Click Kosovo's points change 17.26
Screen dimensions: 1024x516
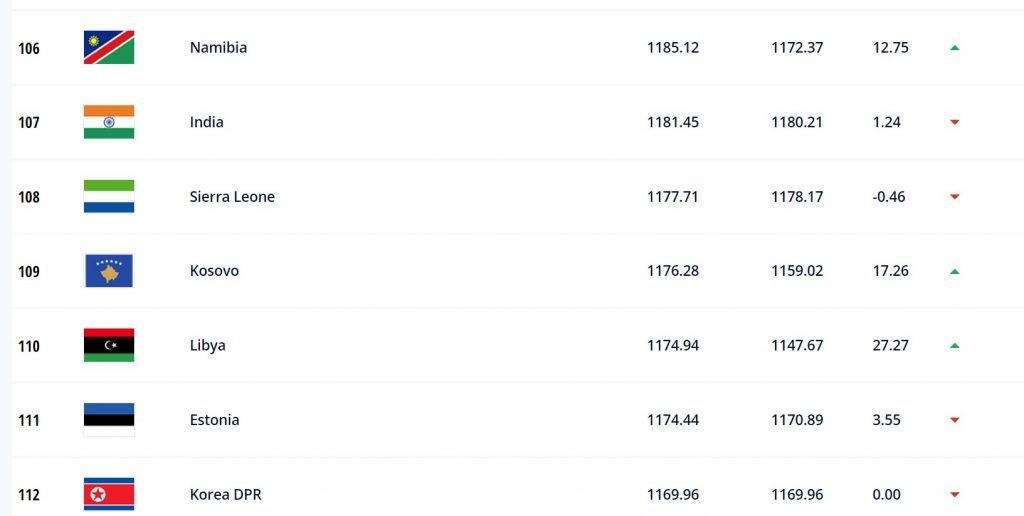click(x=890, y=271)
